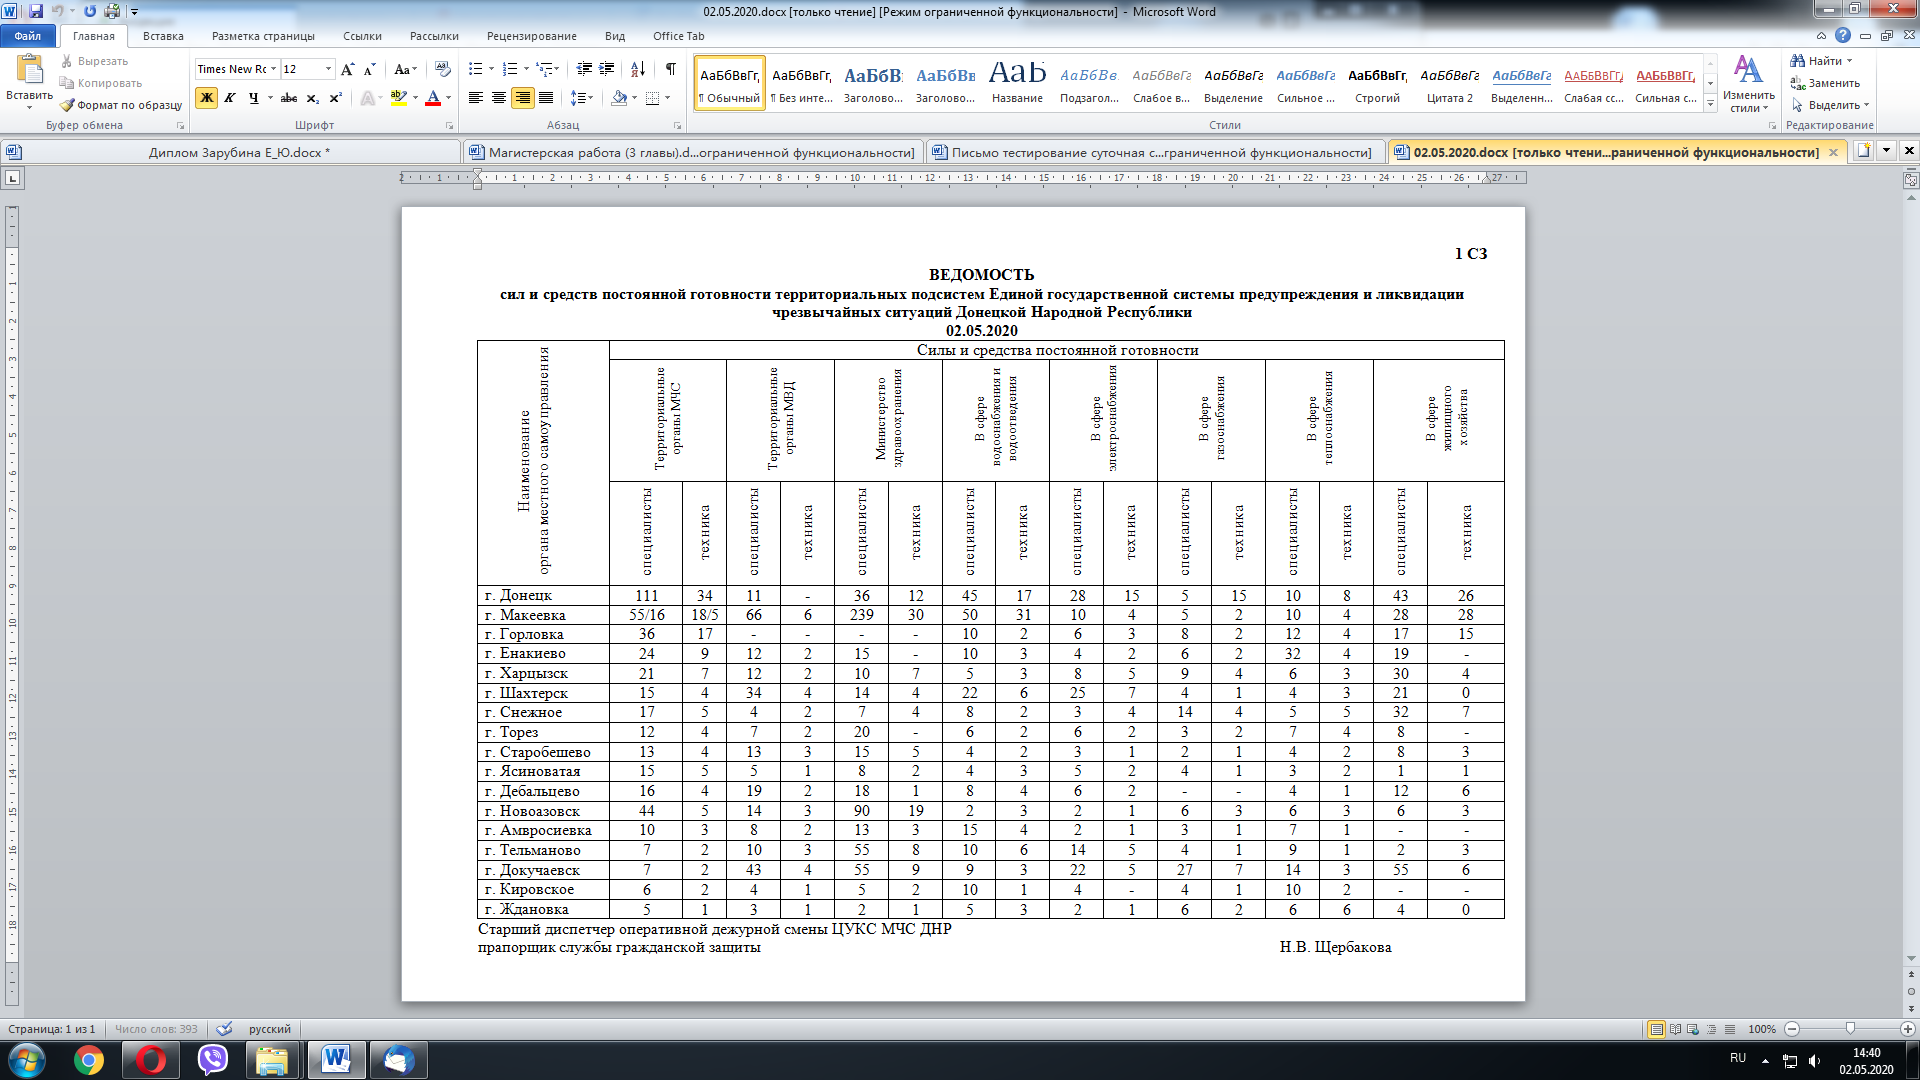Expand highlight color dropdown arrow

(415, 98)
